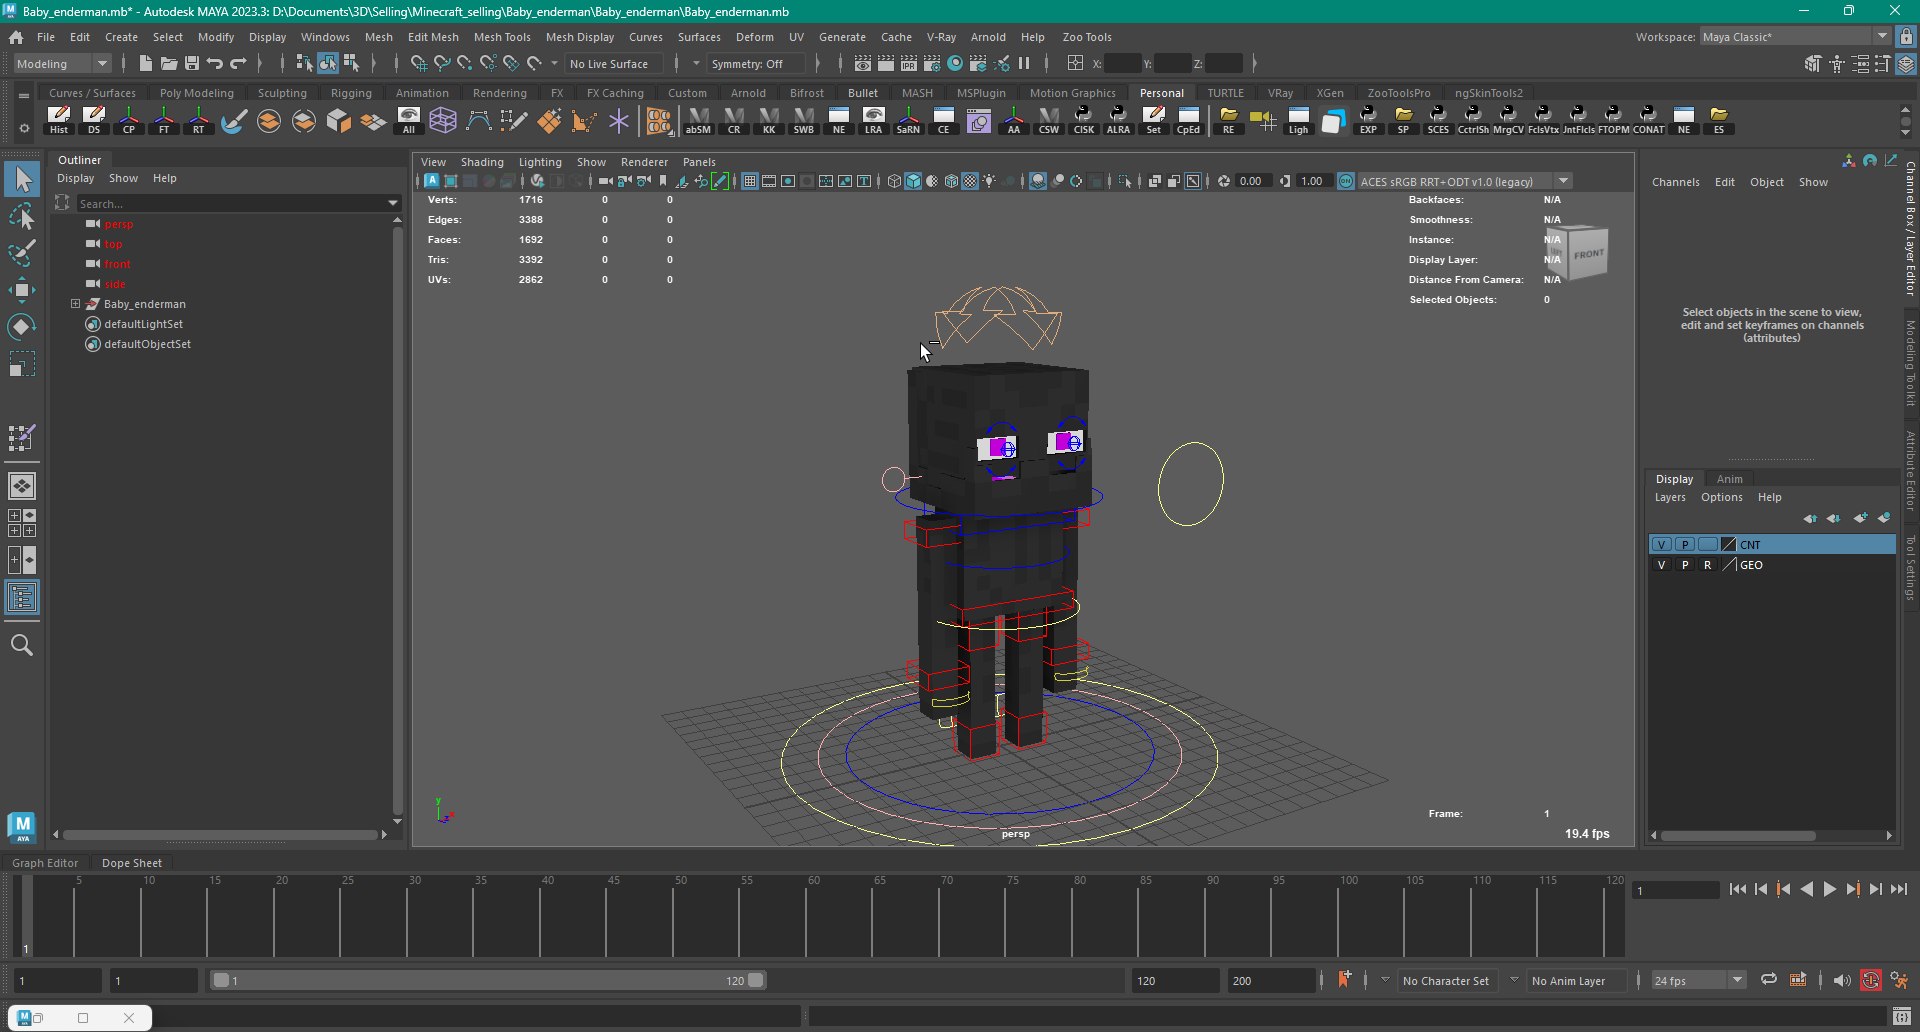Image resolution: width=1920 pixels, height=1032 pixels.
Task: Toggle the P playback box of the CNT layer
Action: 1685,545
